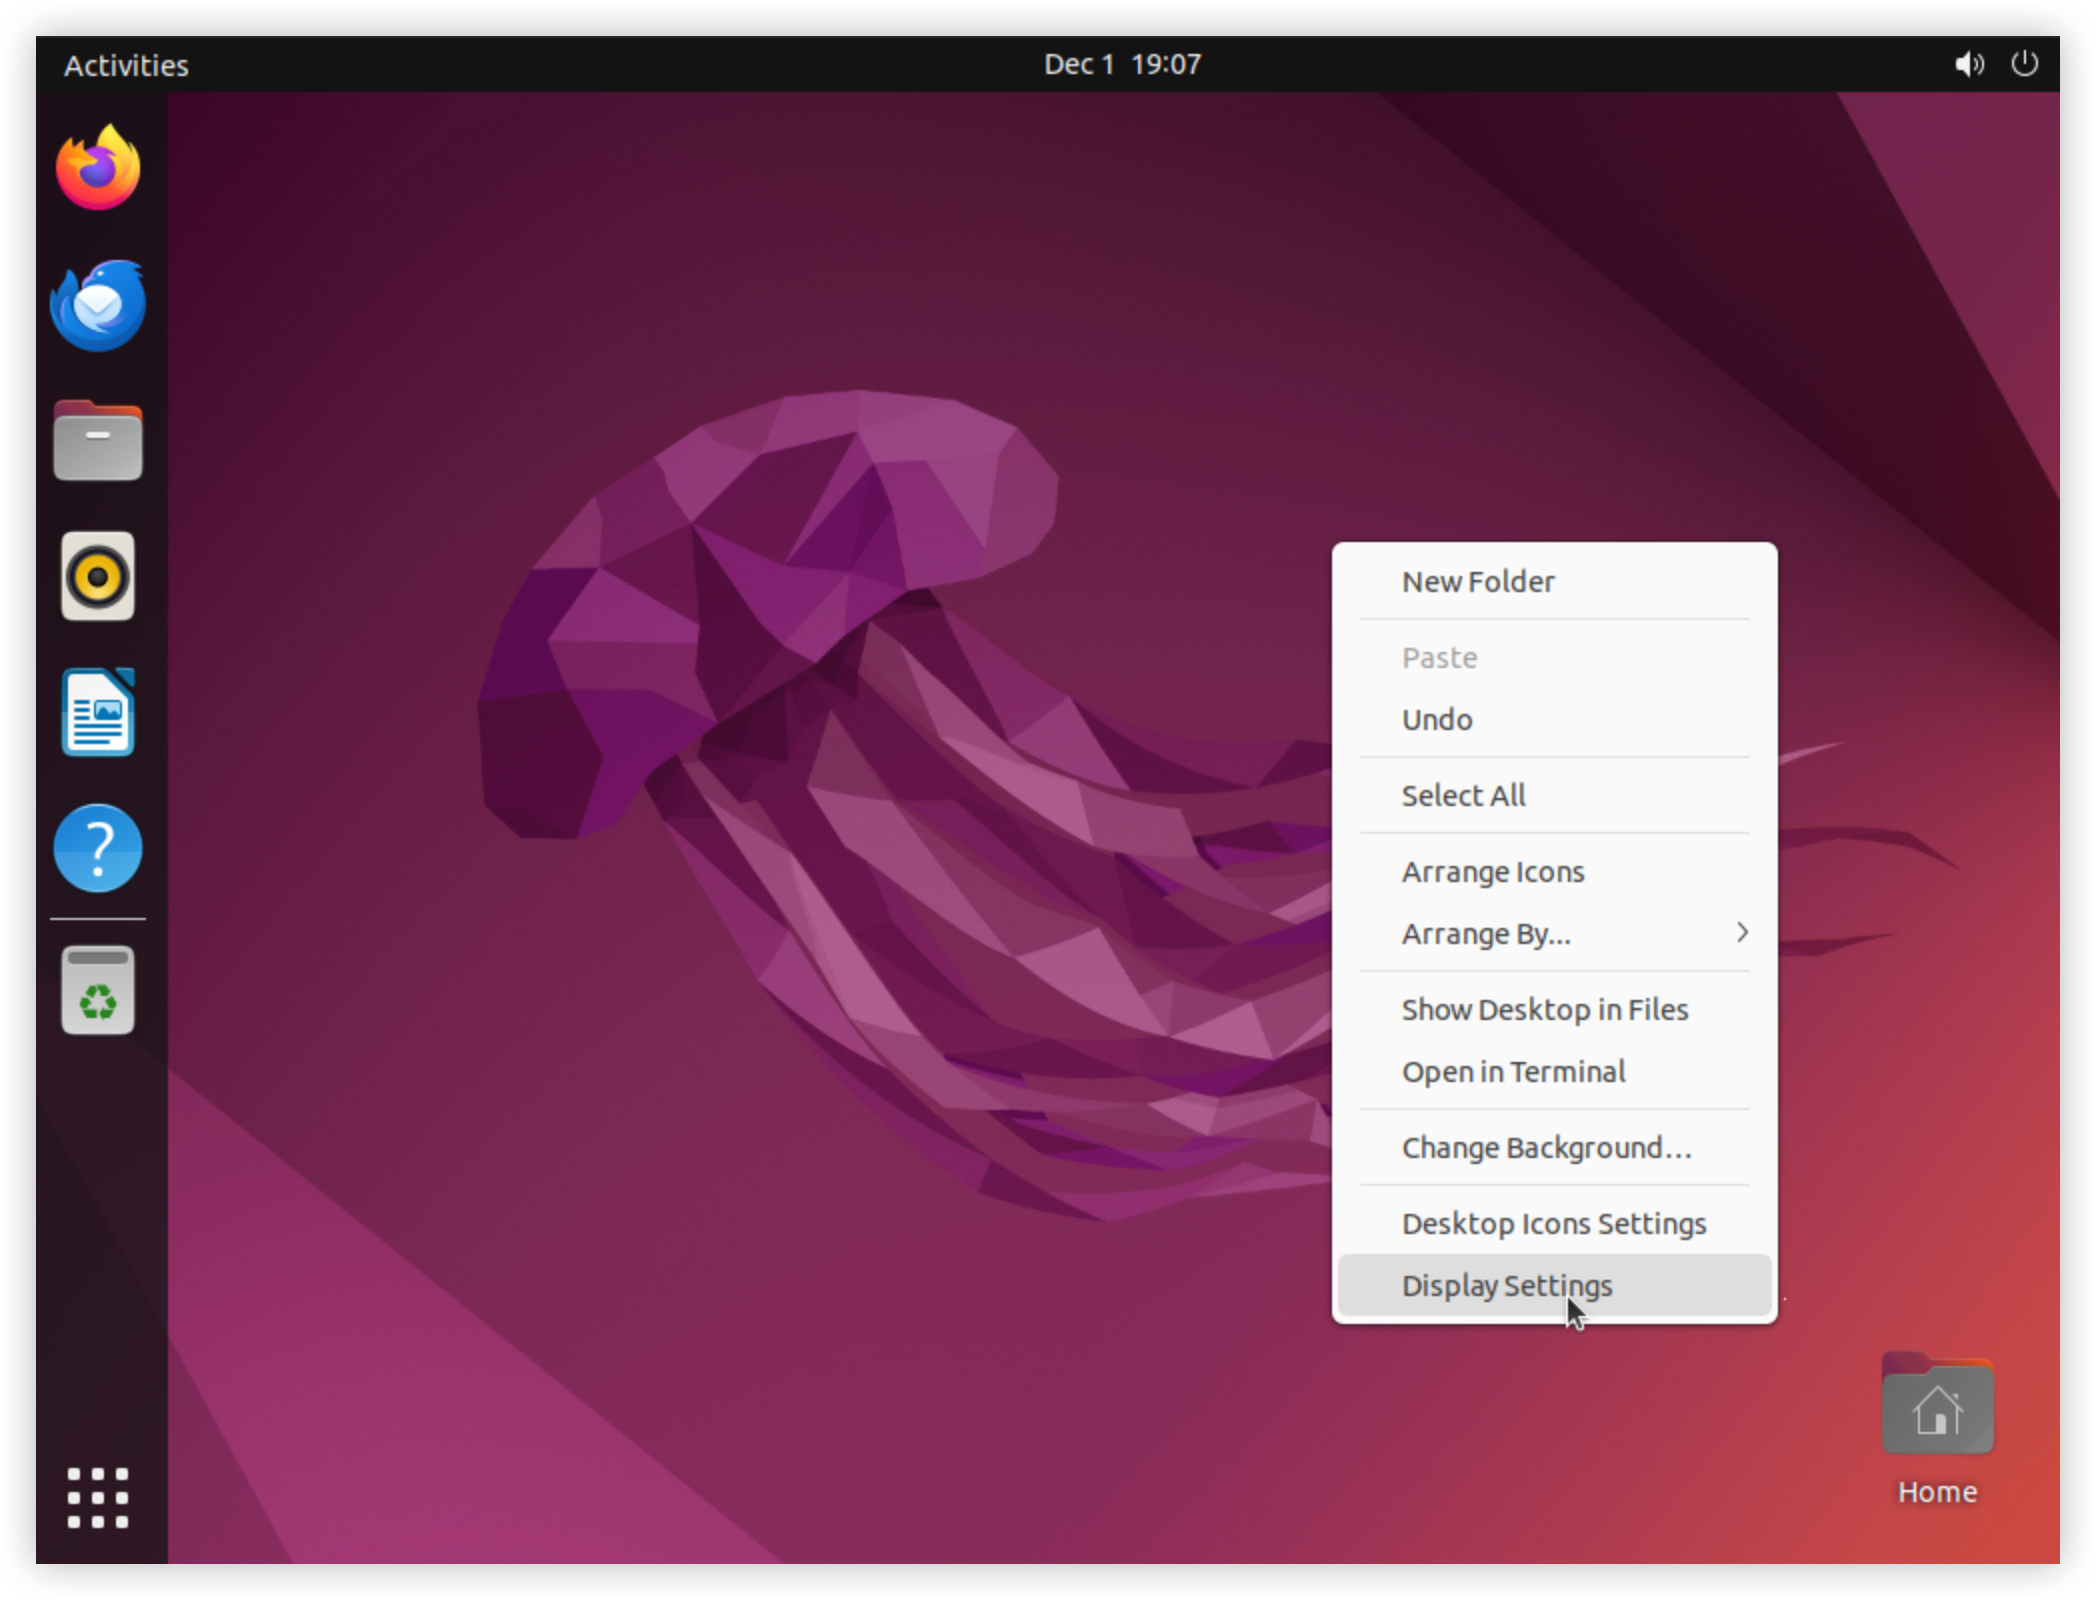Choose Select All menu entry
This screenshot has width=2096, height=1600.
click(x=1554, y=795)
